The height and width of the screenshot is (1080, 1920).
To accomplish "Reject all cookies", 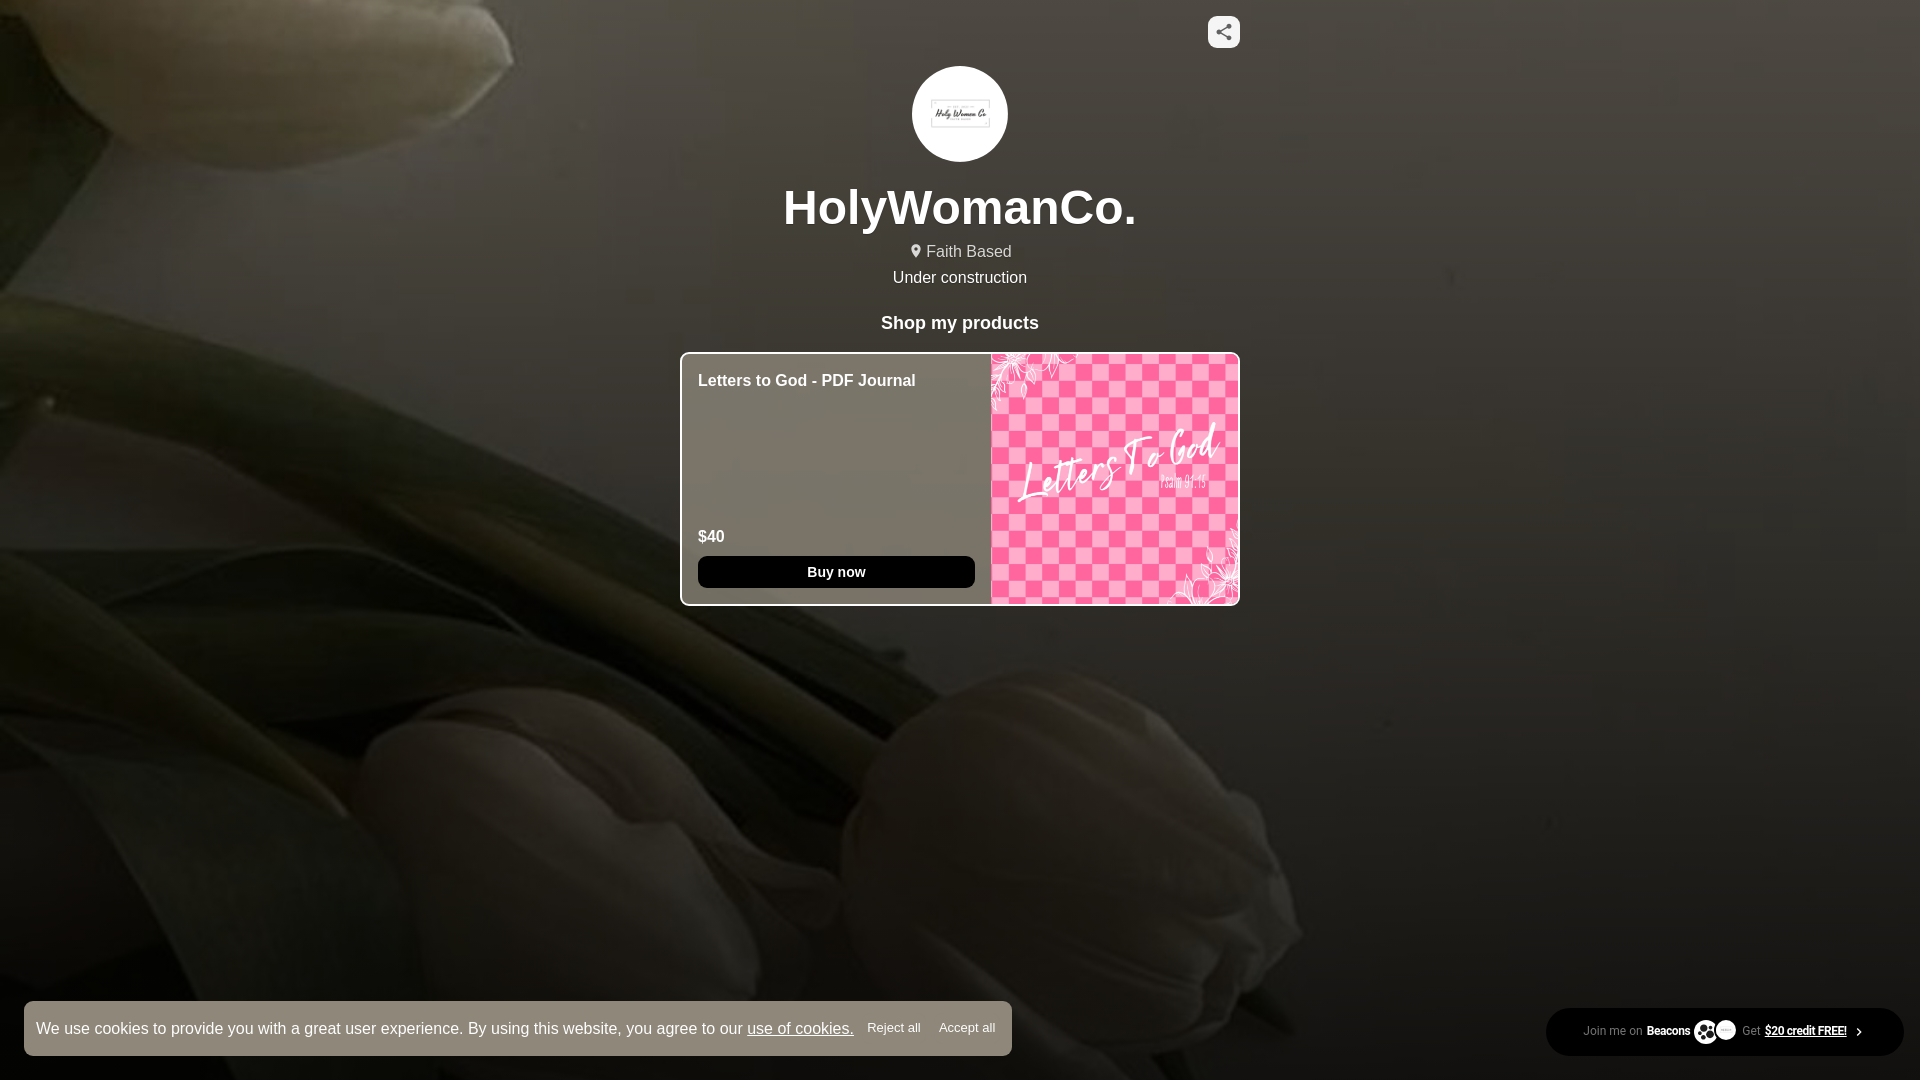I will [x=894, y=1028].
